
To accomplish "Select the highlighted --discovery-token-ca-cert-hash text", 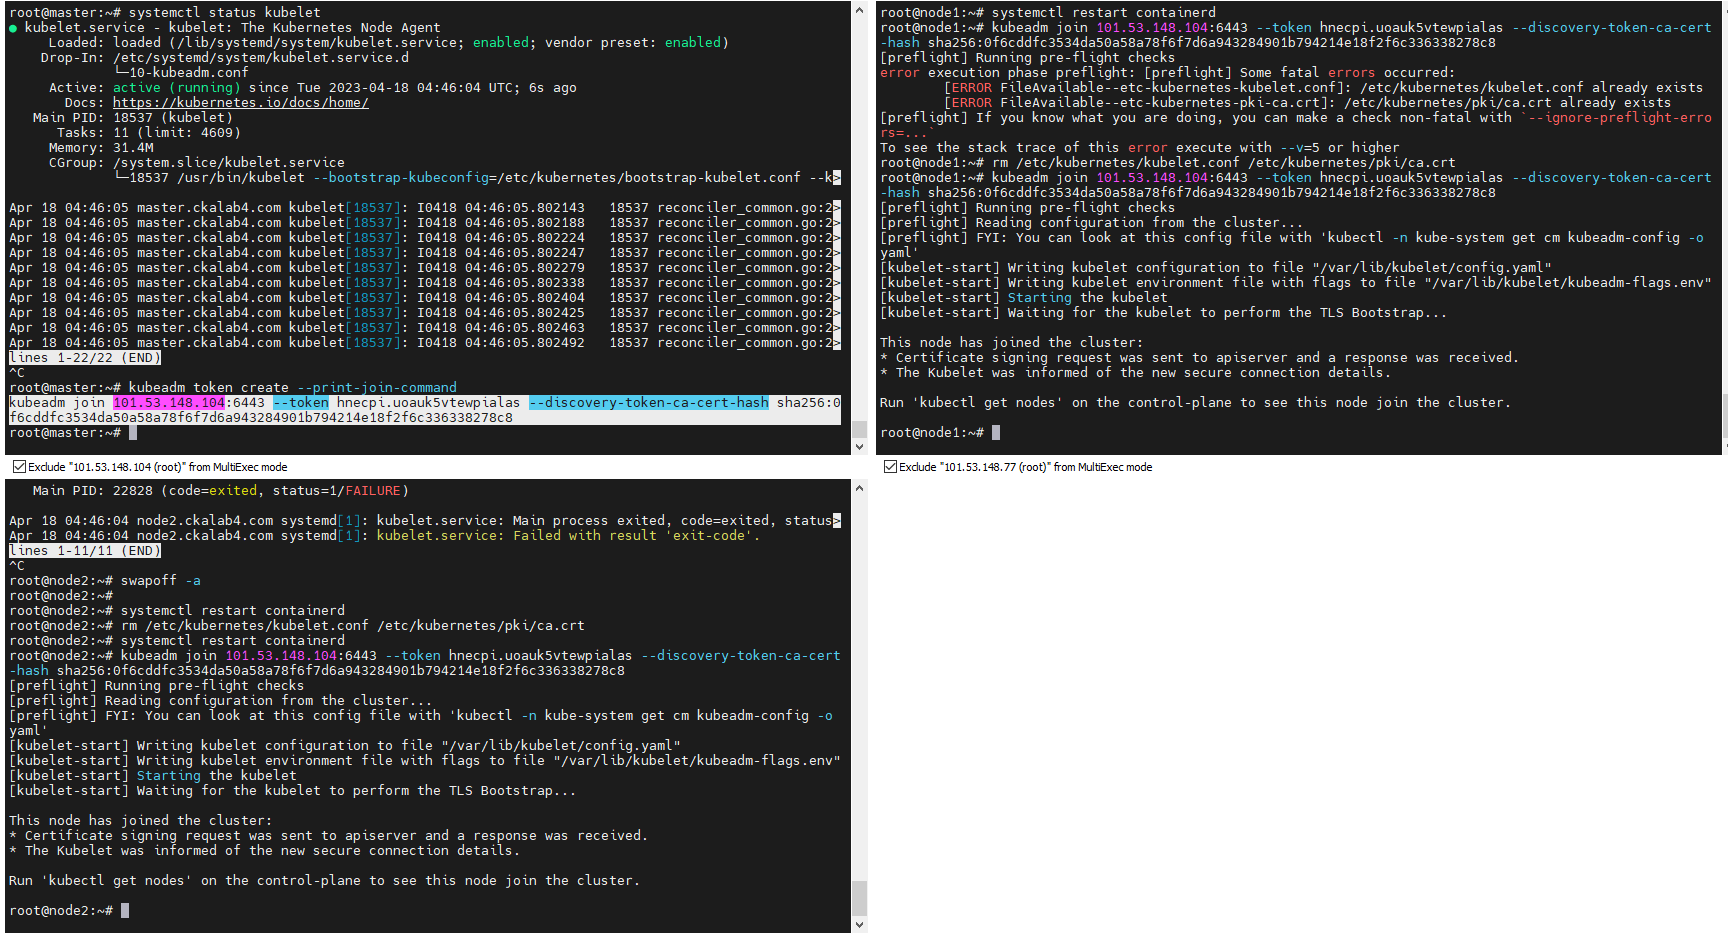I will (x=649, y=402).
